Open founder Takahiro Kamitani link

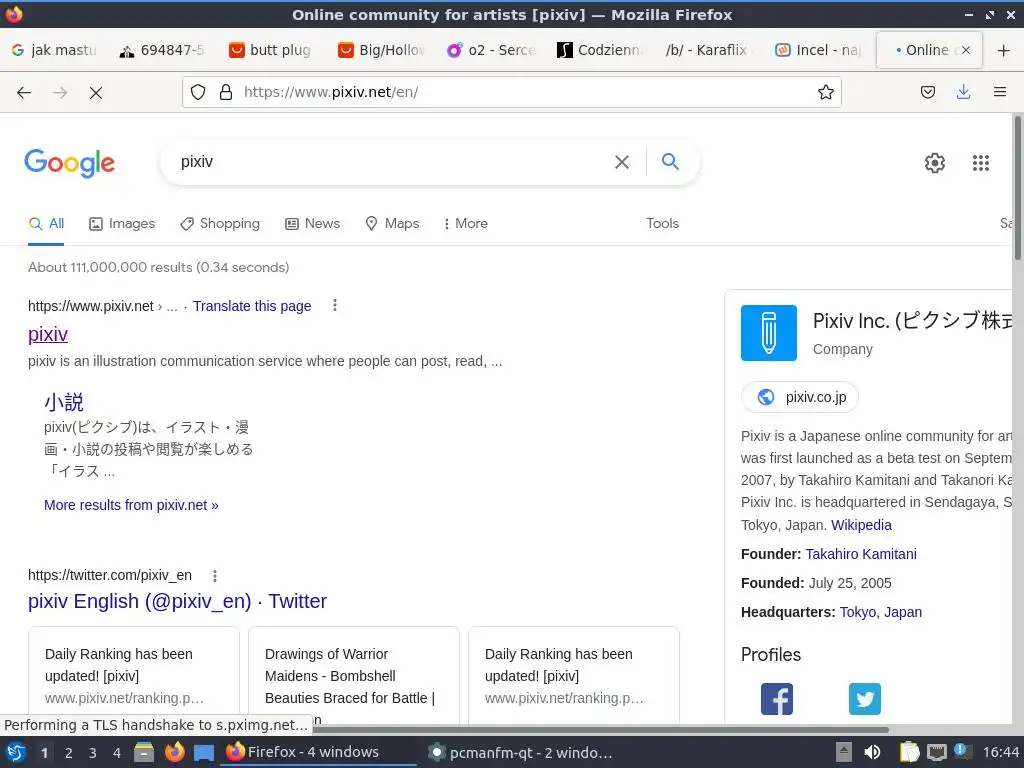pos(861,554)
